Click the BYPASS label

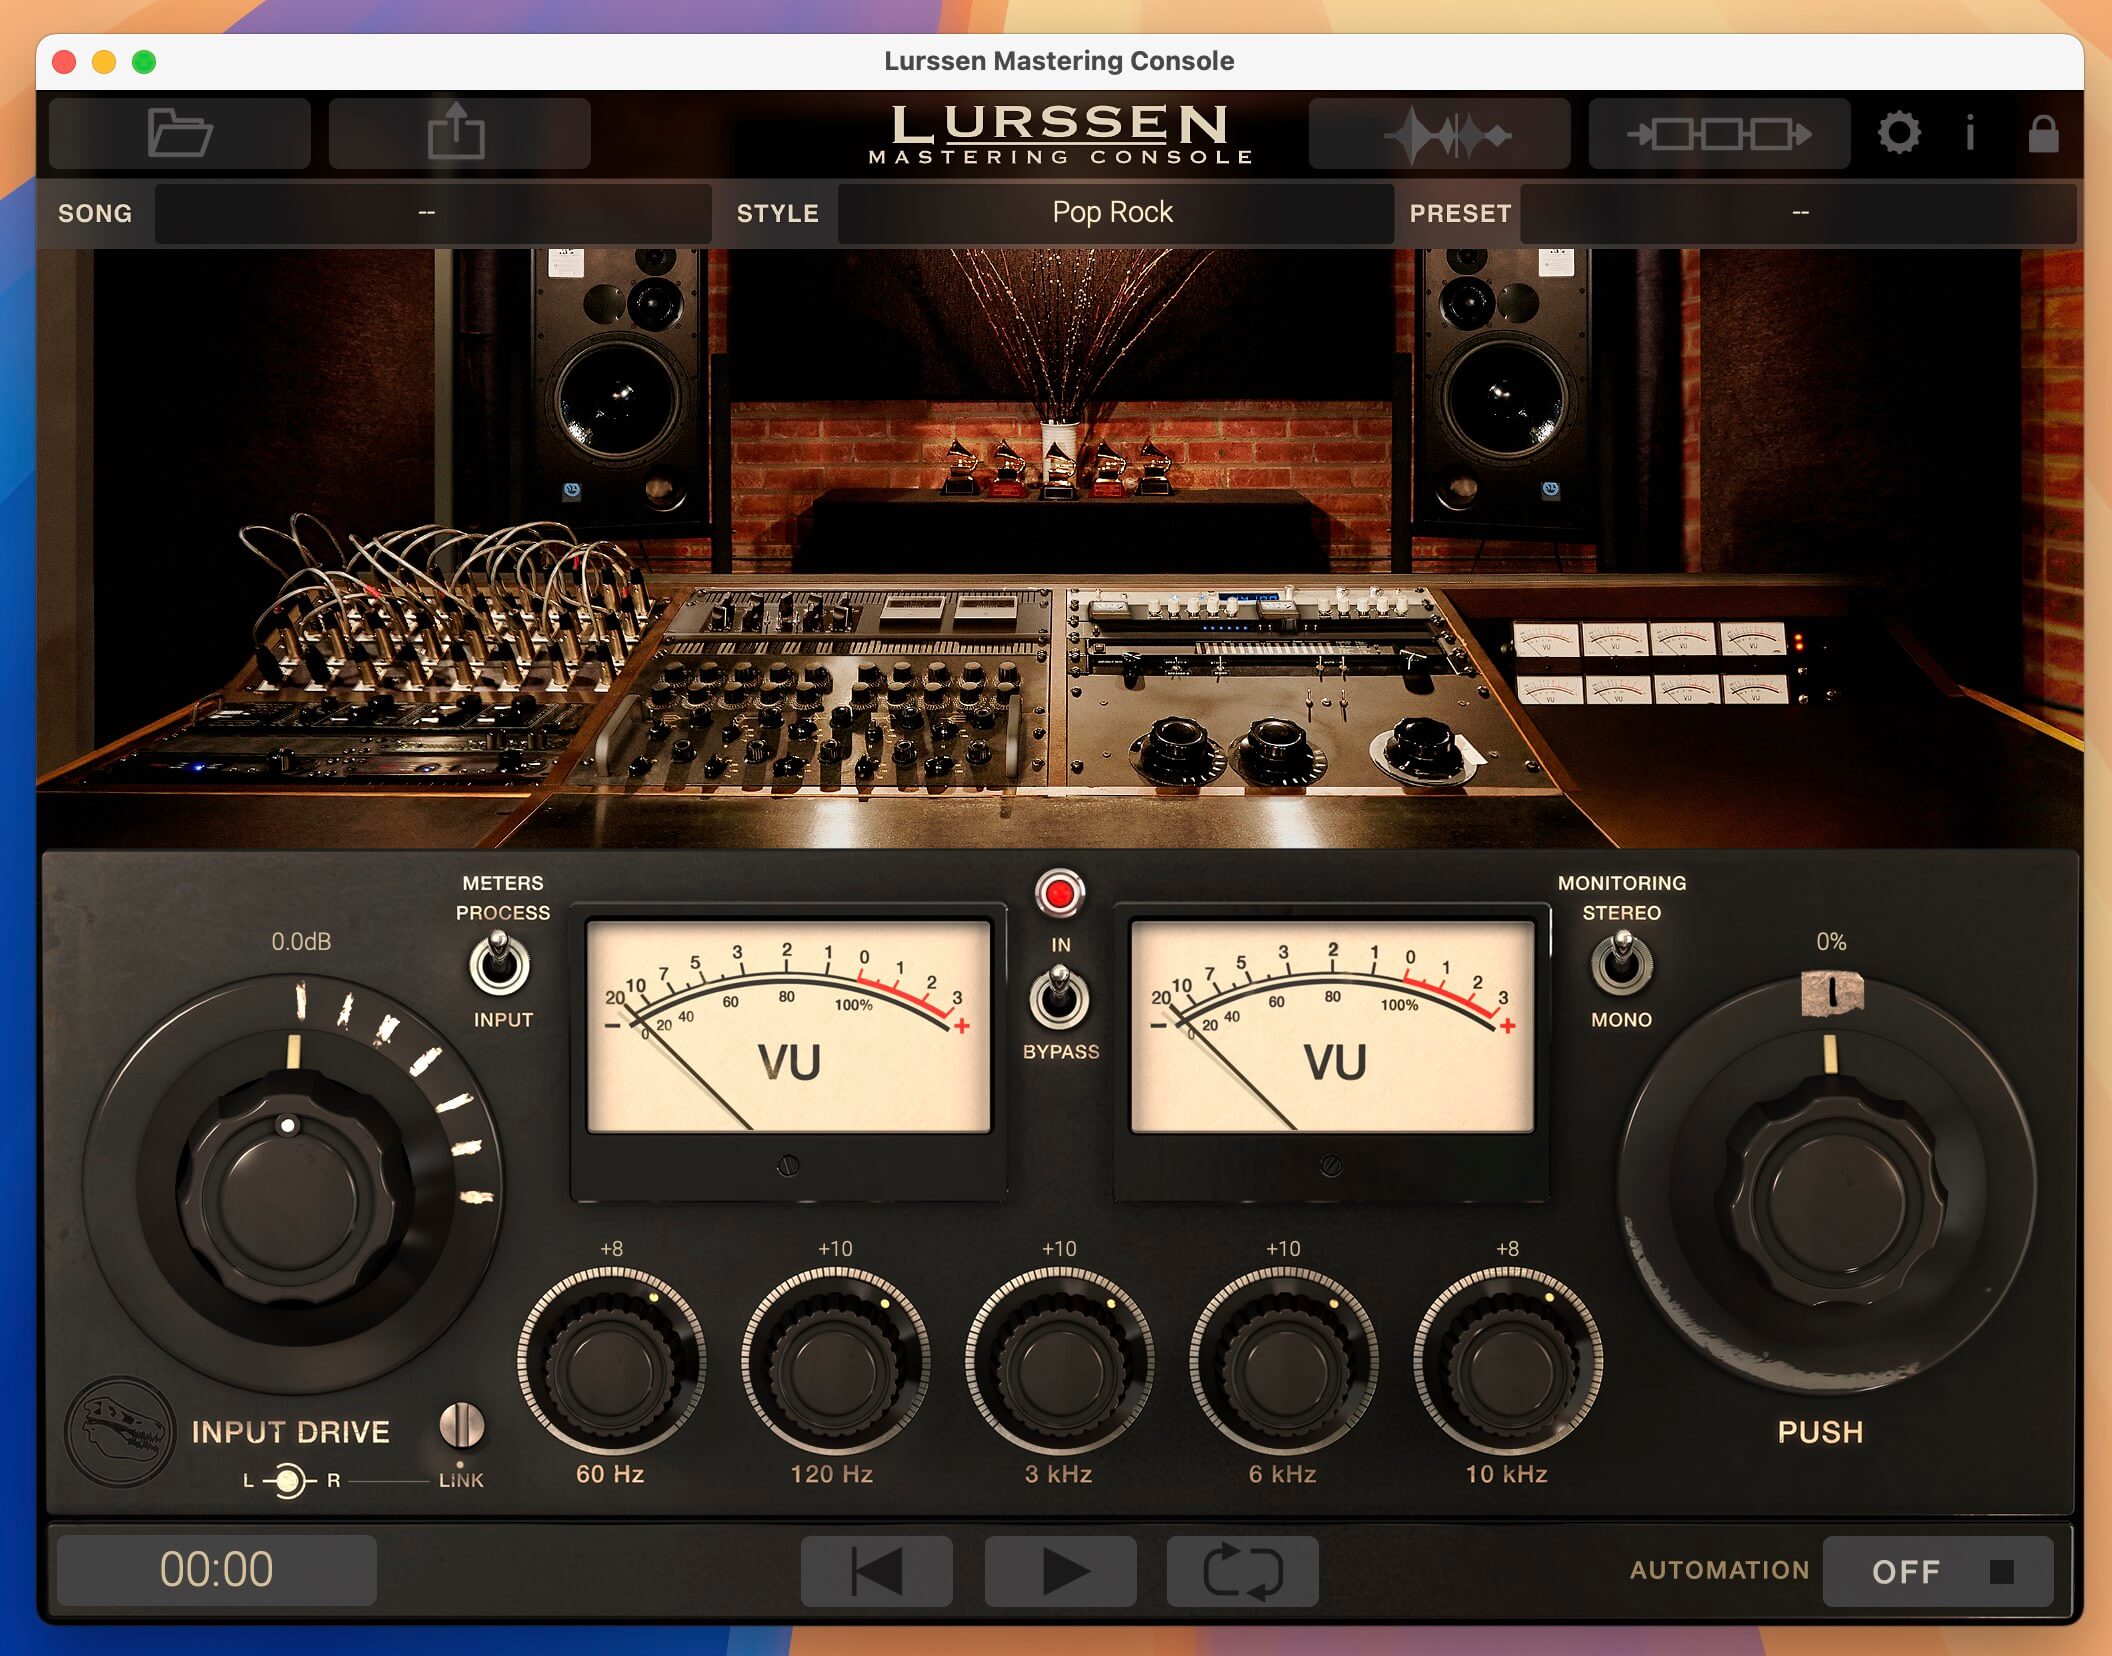[1061, 1051]
